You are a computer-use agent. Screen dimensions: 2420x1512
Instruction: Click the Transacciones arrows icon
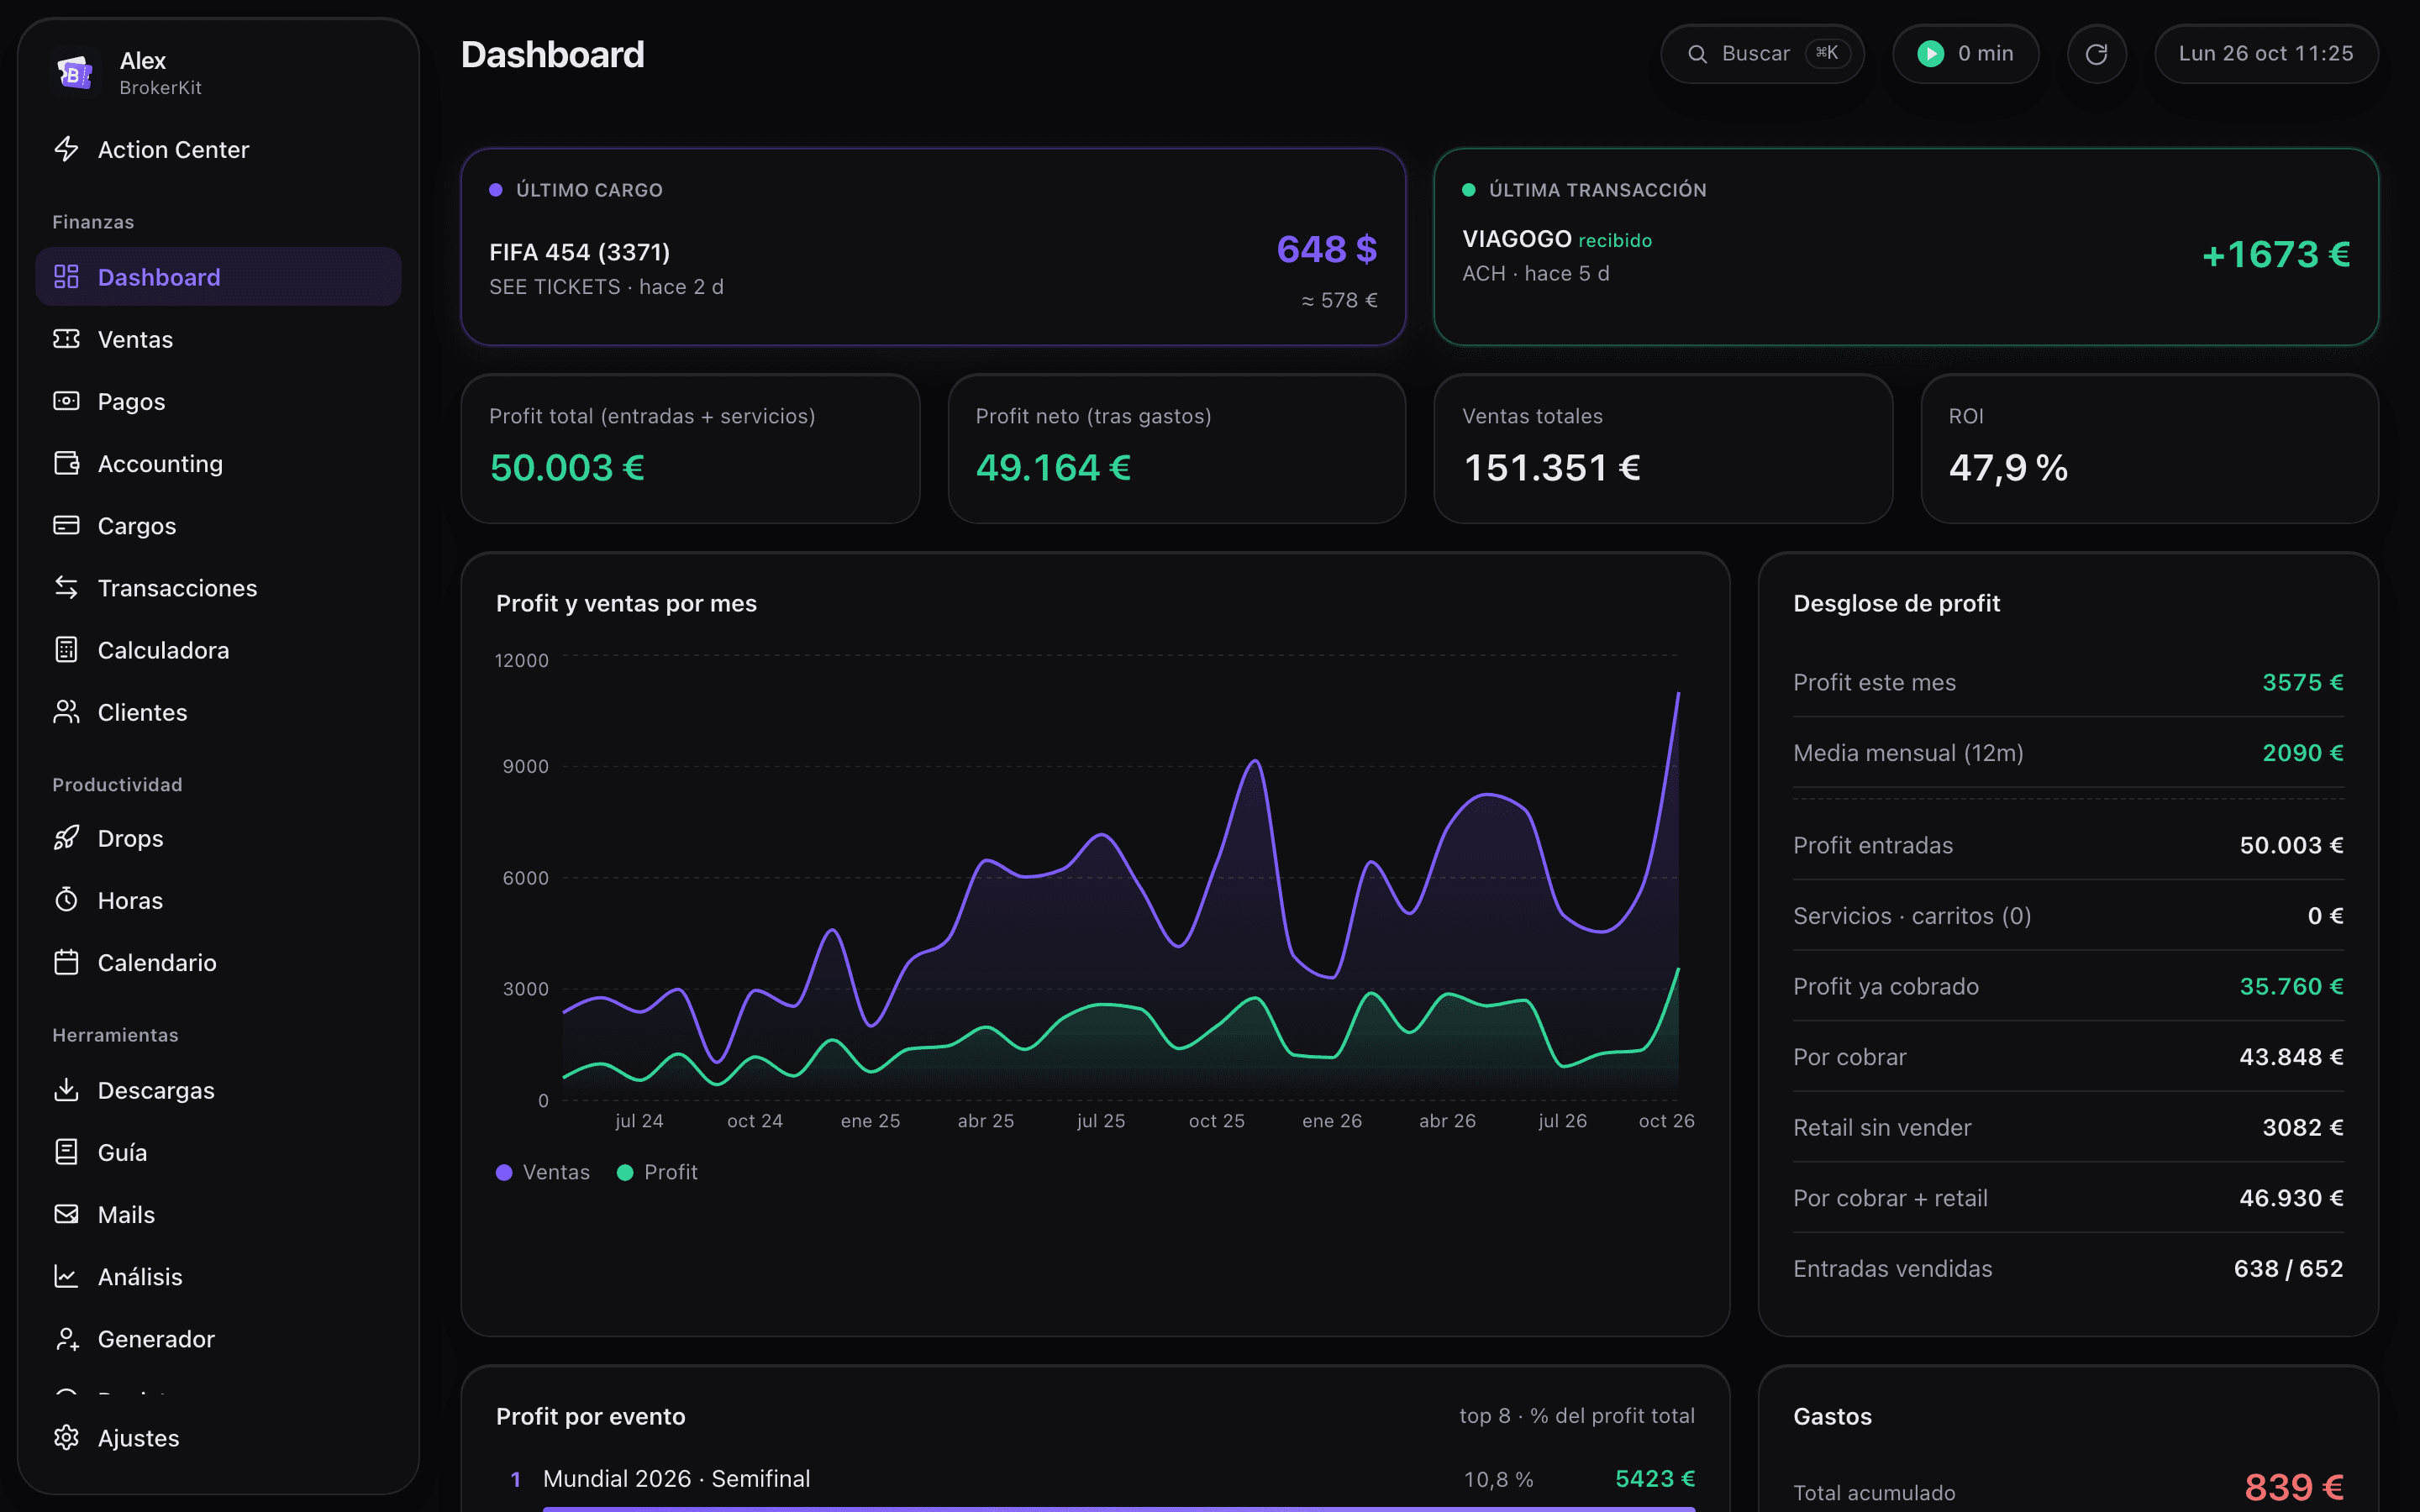point(66,587)
